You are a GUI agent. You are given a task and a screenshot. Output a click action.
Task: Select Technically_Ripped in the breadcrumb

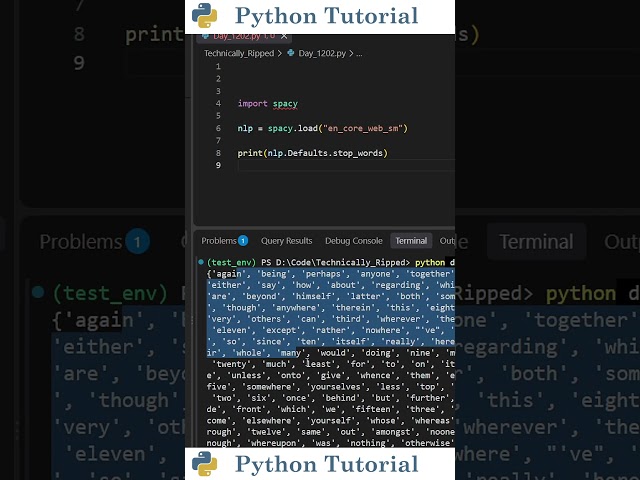click(x=239, y=53)
